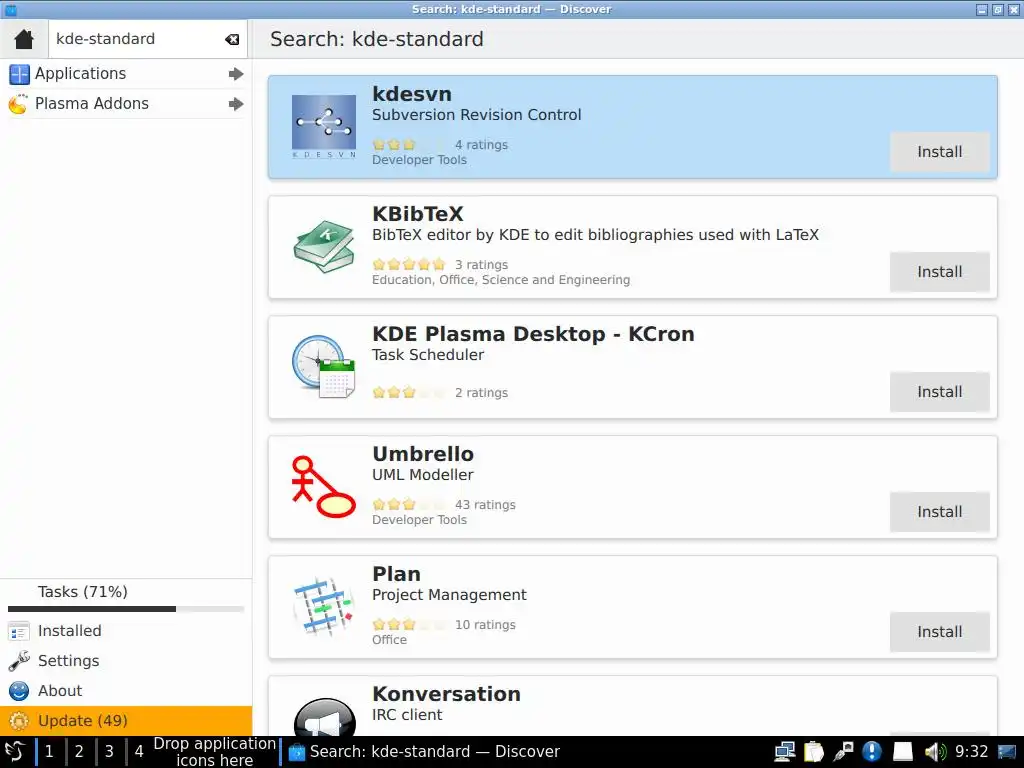Install KBibTeX
This screenshot has width=1024, height=768.
click(939, 272)
